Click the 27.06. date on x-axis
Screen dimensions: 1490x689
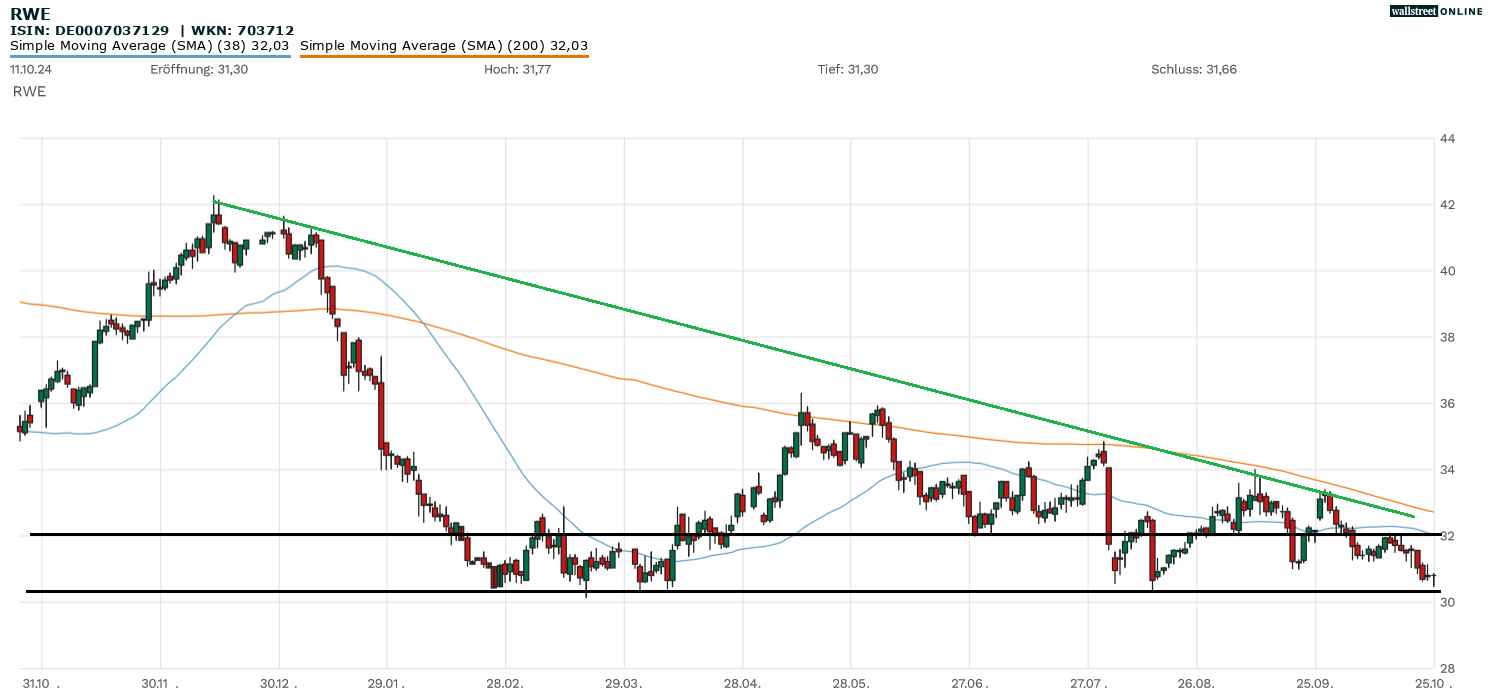969,681
